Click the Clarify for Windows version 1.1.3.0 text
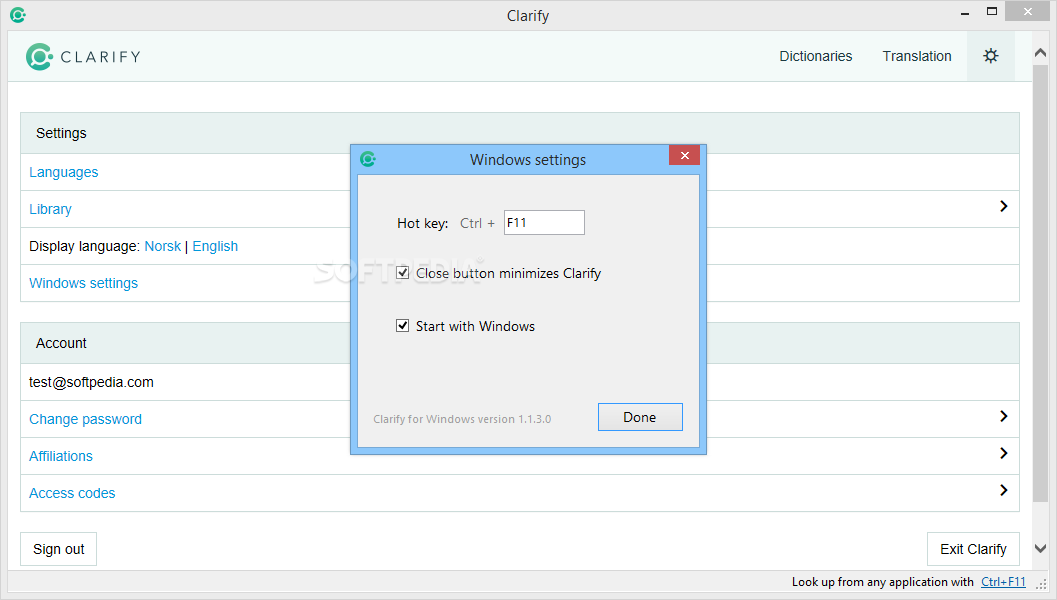 pos(462,419)
